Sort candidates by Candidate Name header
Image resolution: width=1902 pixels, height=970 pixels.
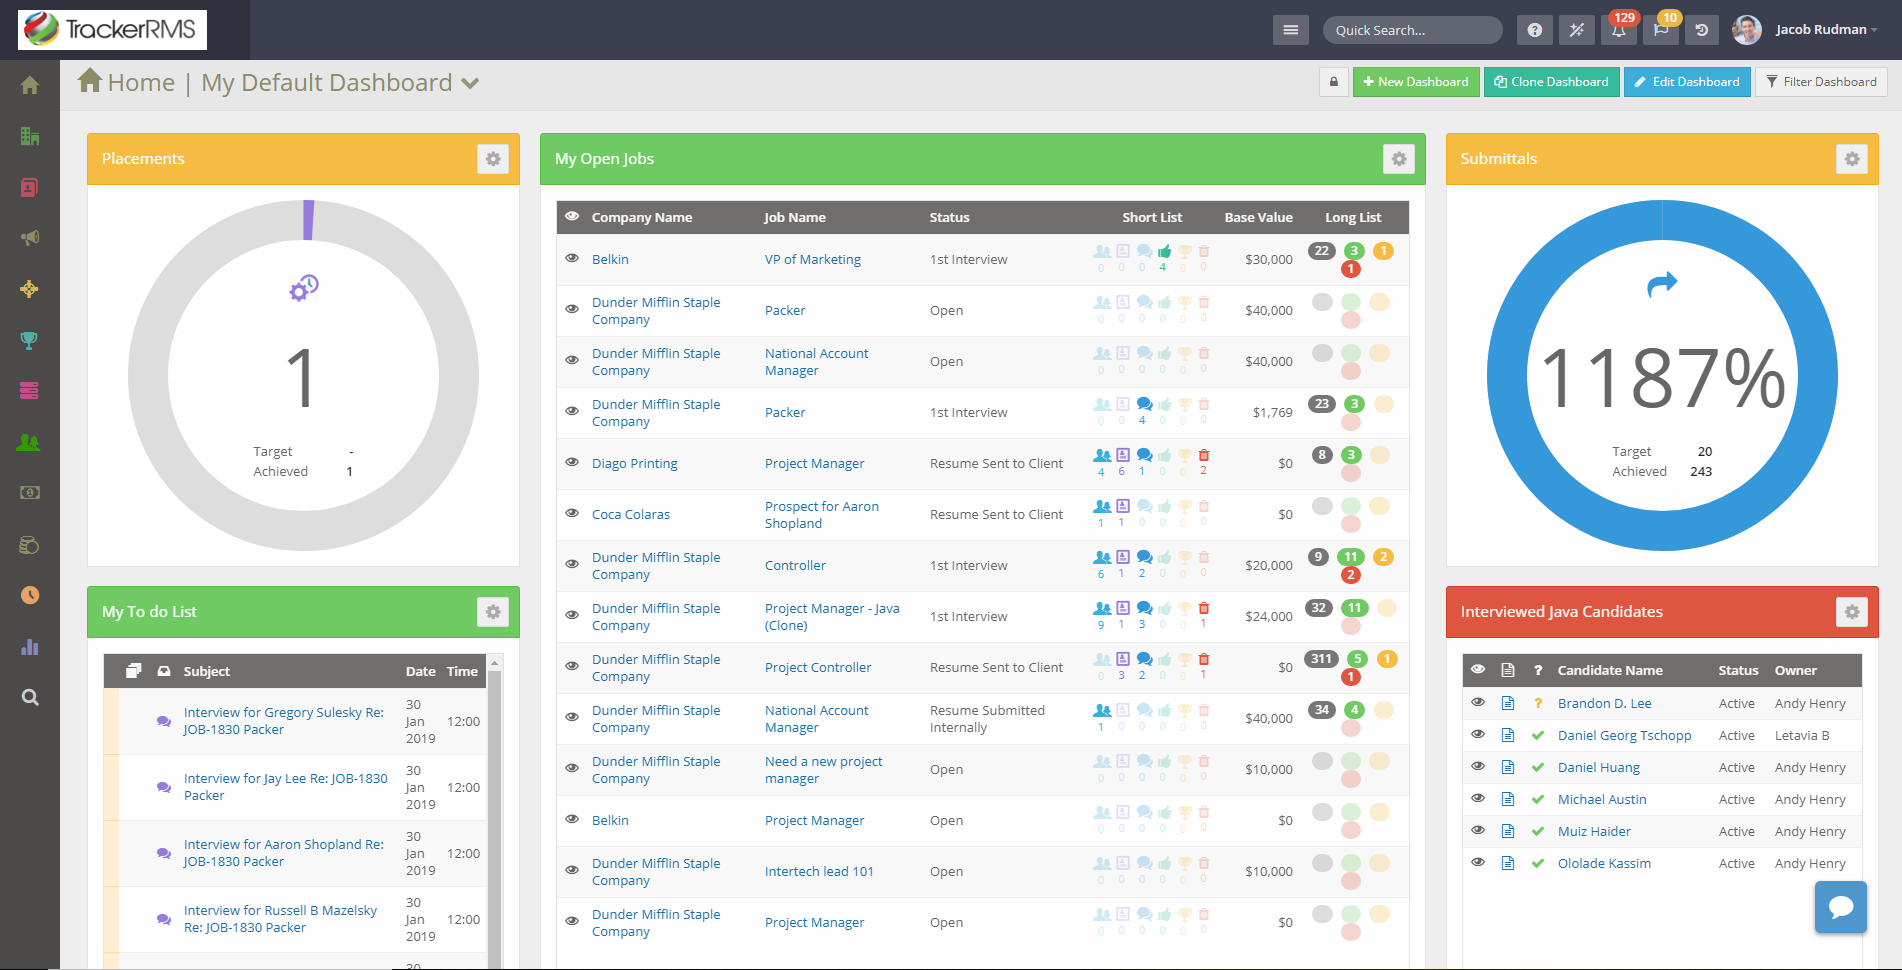(x=1610, y=670)
